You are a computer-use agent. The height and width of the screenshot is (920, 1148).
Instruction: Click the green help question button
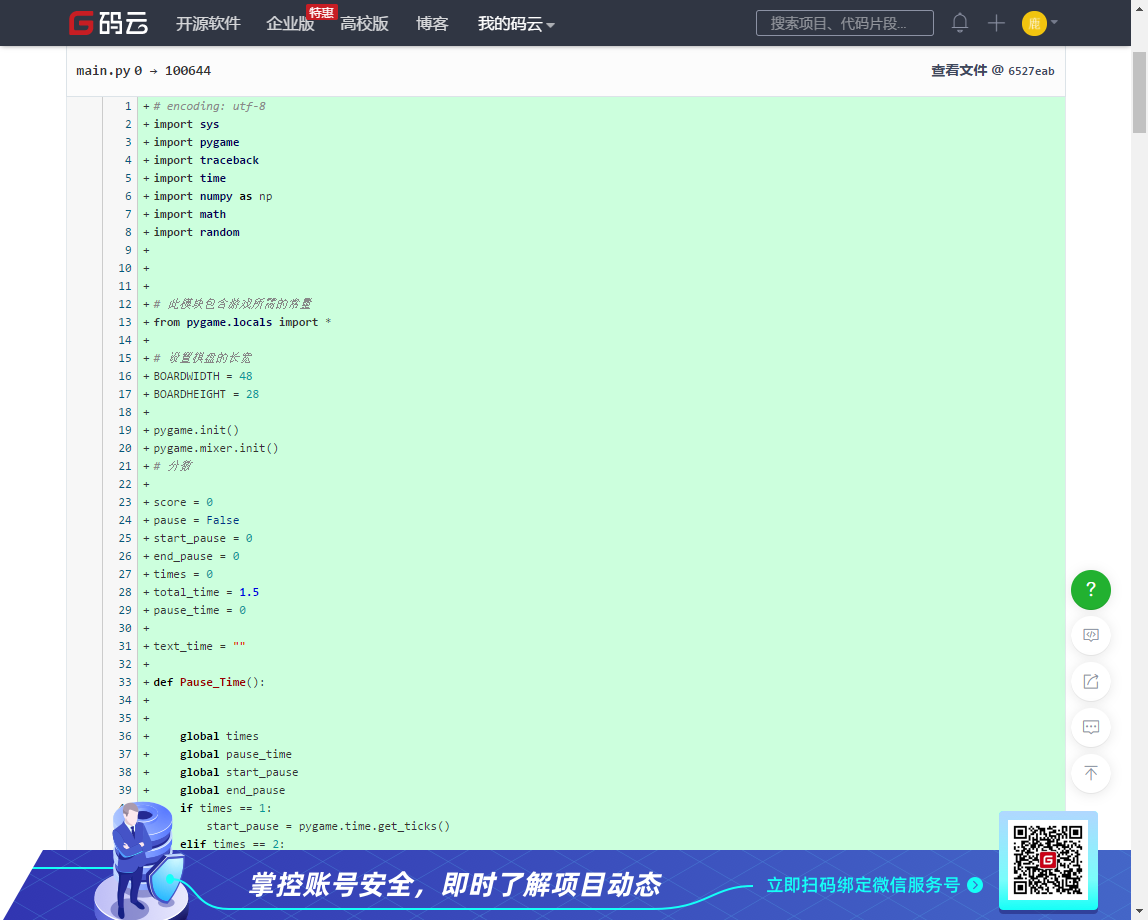click(x=1091, y=590)
